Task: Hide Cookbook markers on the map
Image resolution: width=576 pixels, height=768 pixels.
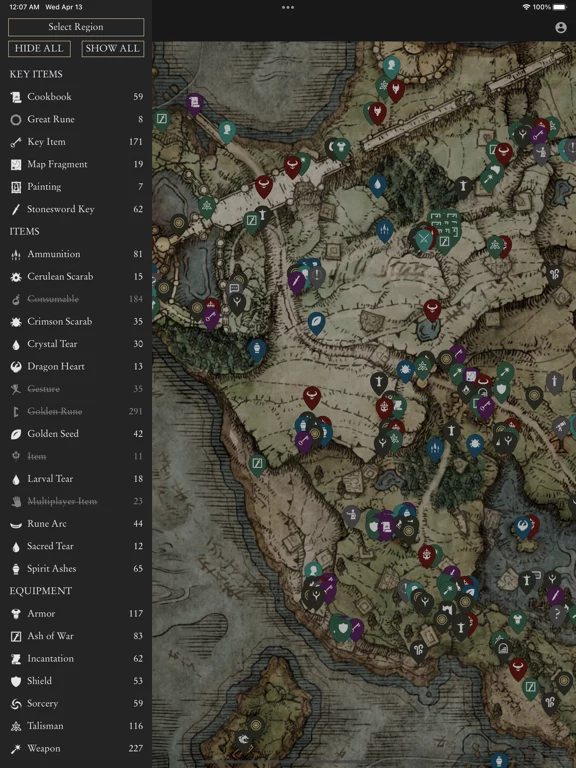Action: (76, 96)
